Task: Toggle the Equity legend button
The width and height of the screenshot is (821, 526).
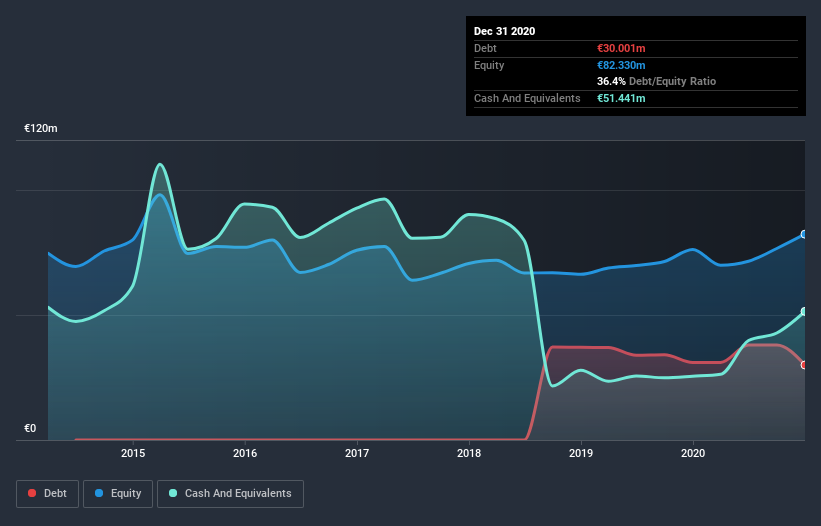Action: [x=118, y=494]
